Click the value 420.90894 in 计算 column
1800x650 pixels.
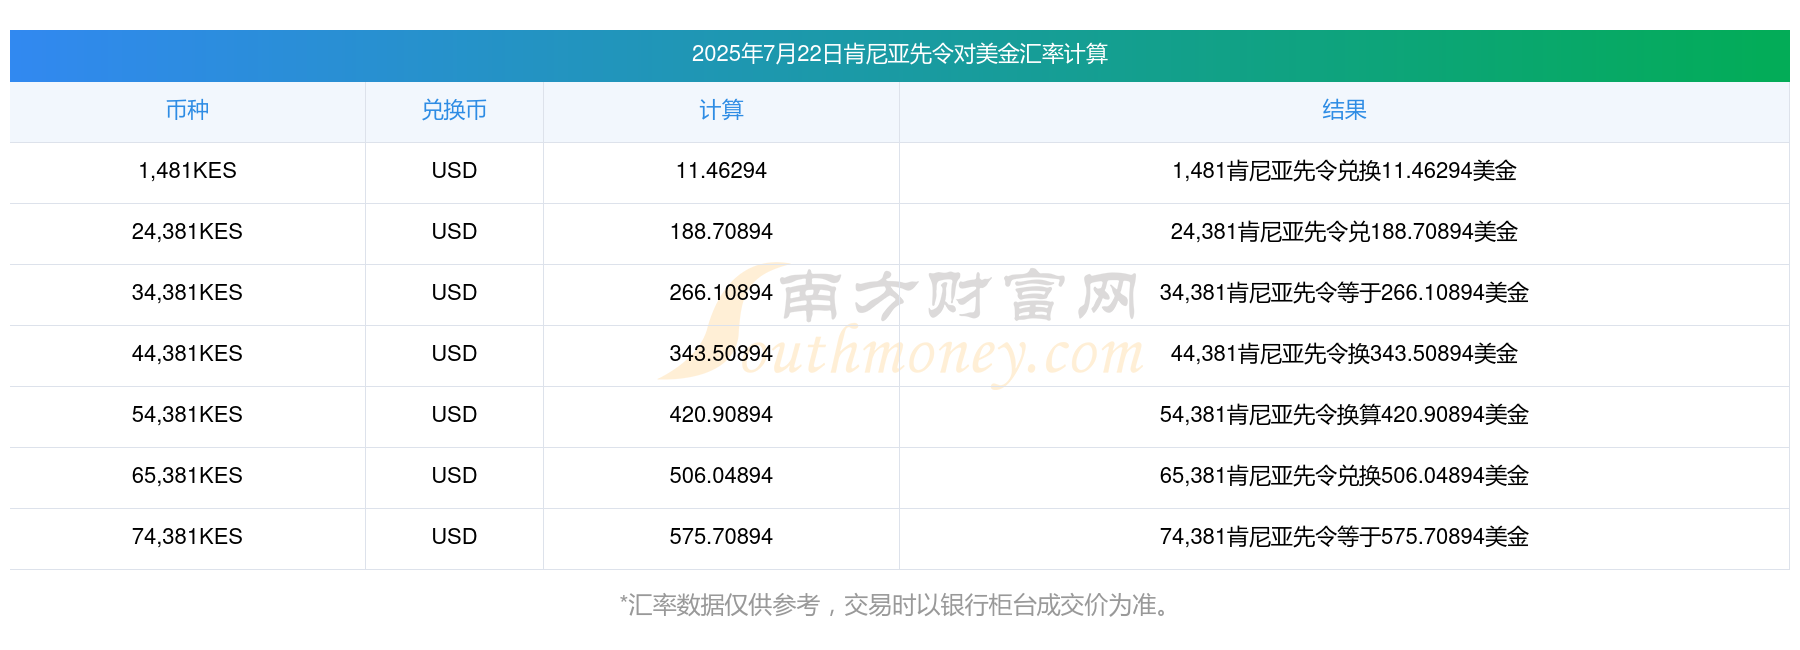(721, 415)
